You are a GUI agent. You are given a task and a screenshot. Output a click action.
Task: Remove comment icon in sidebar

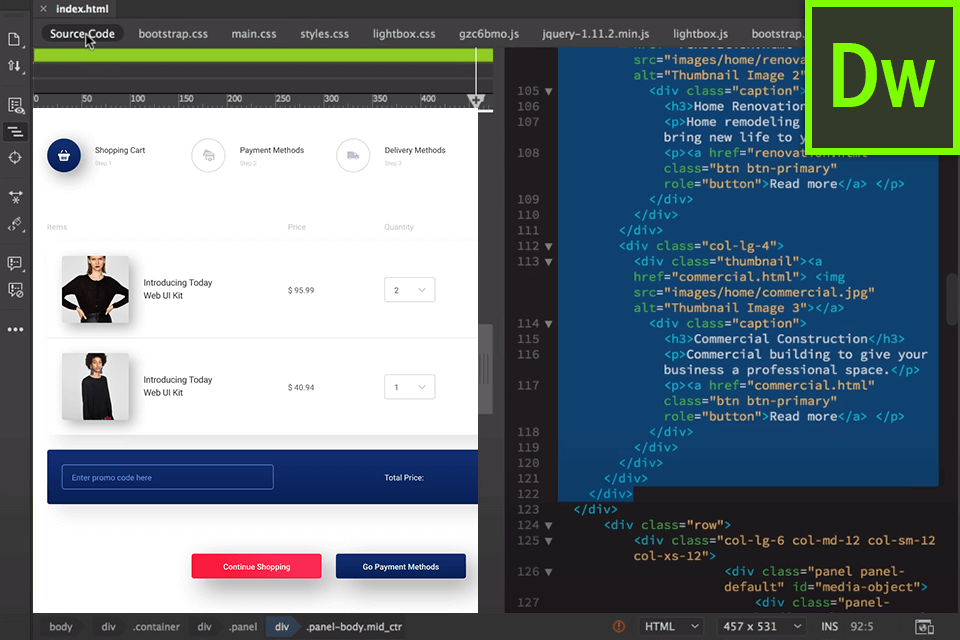(x=15, y=290)
